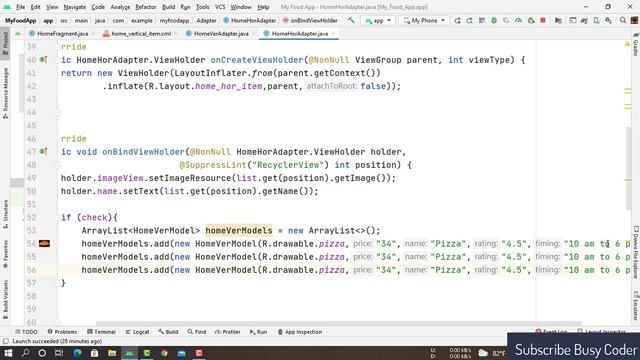640x360 pixels.
Task: Collapse the if (check) block fold marker
Action: [57, 218]
